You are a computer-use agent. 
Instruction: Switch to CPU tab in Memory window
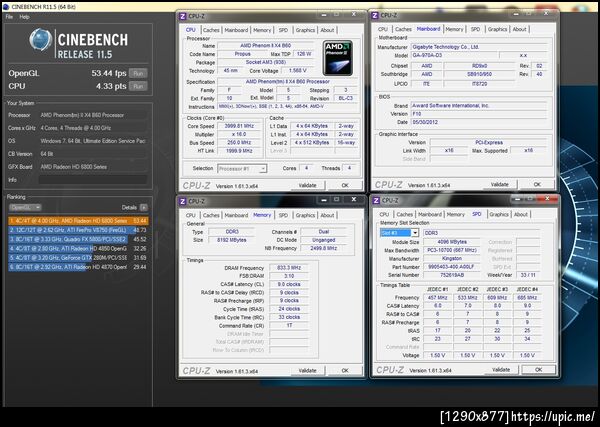click(x=191, y=215)
